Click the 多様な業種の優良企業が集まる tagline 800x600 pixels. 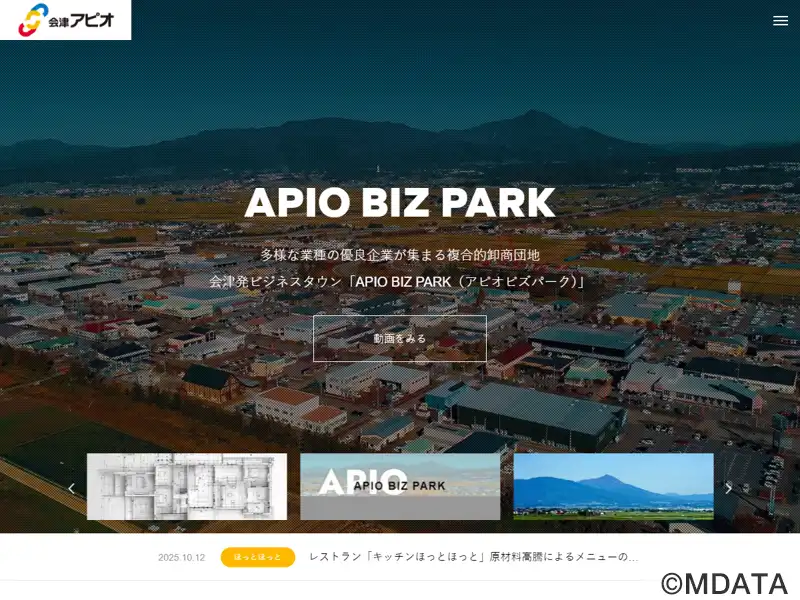400,255
